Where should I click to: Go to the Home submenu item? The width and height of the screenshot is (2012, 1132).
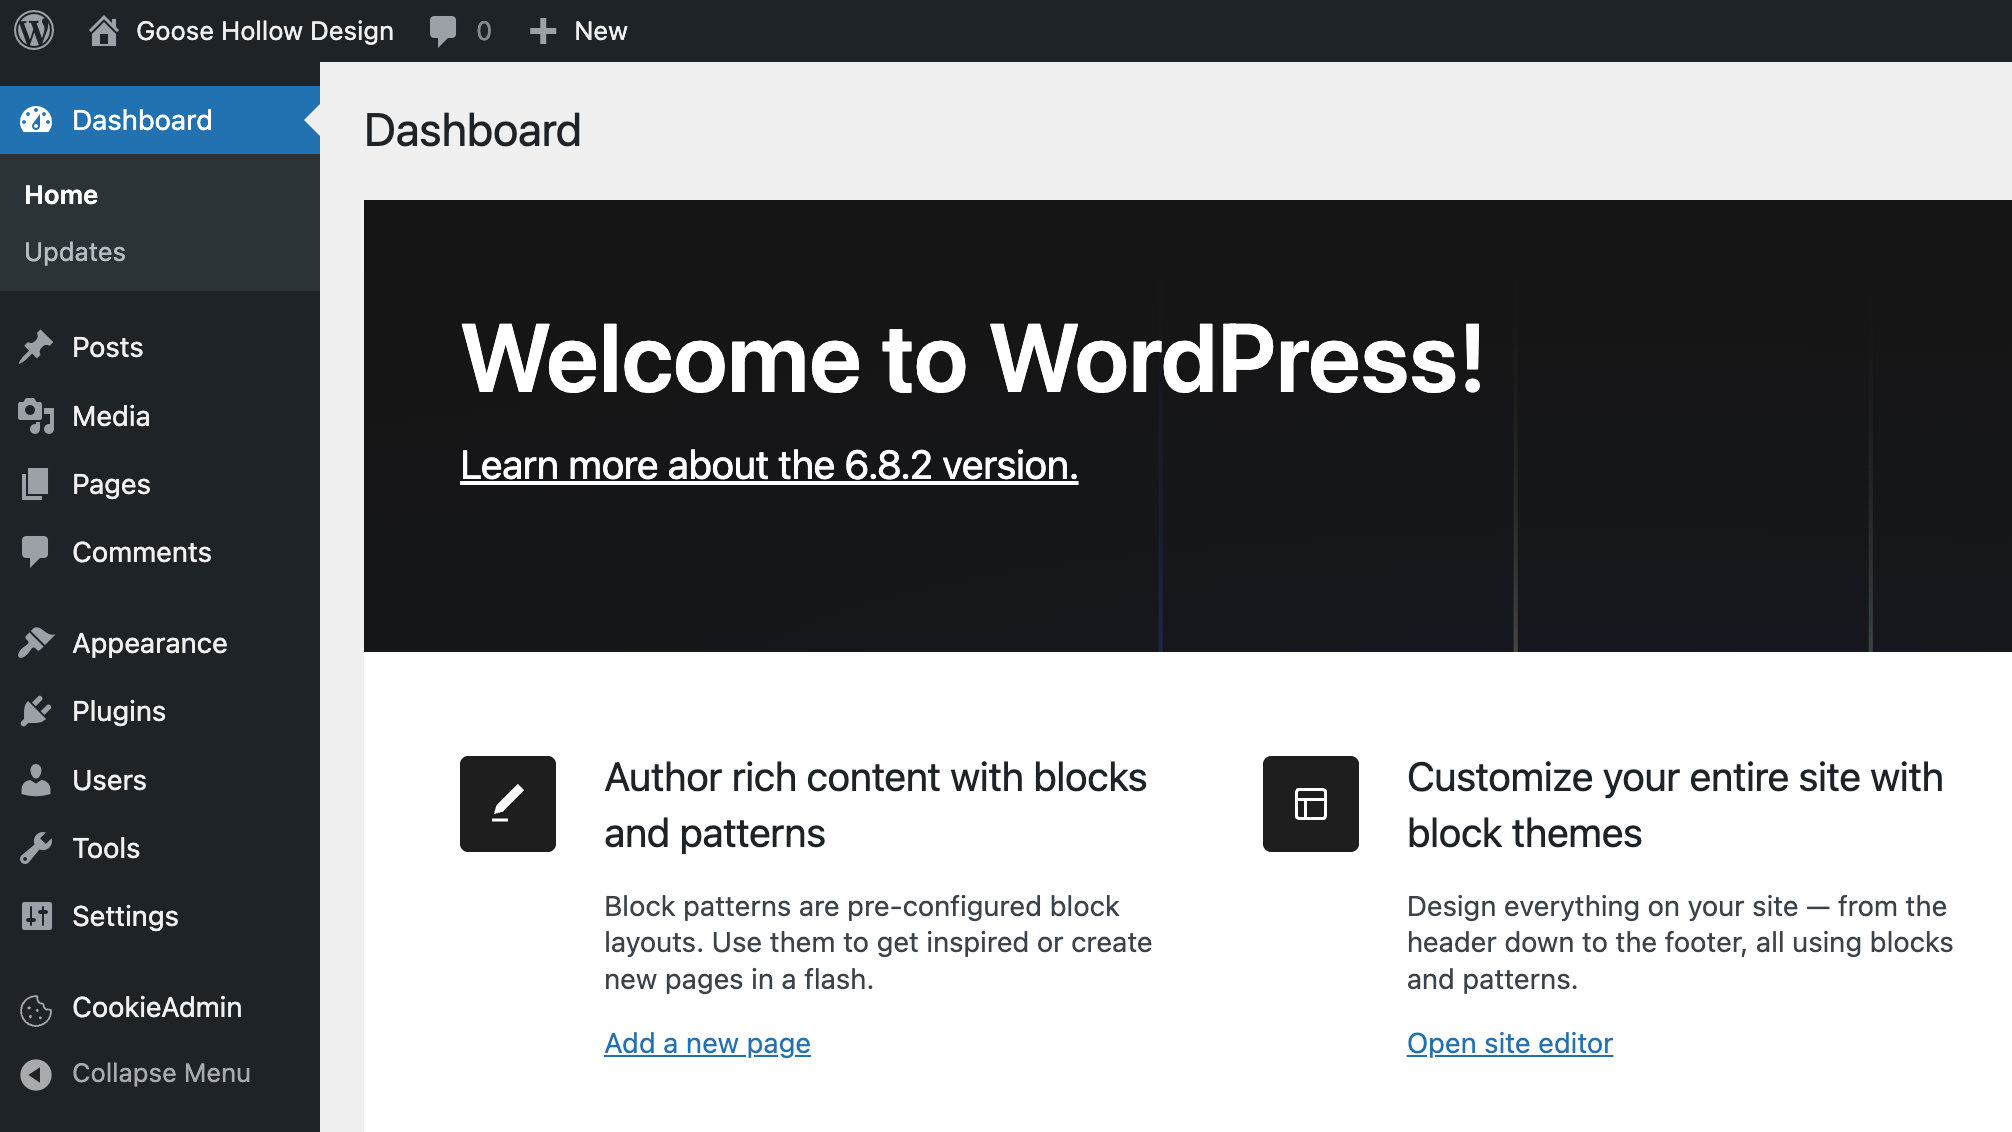click(x=61, y=195)
